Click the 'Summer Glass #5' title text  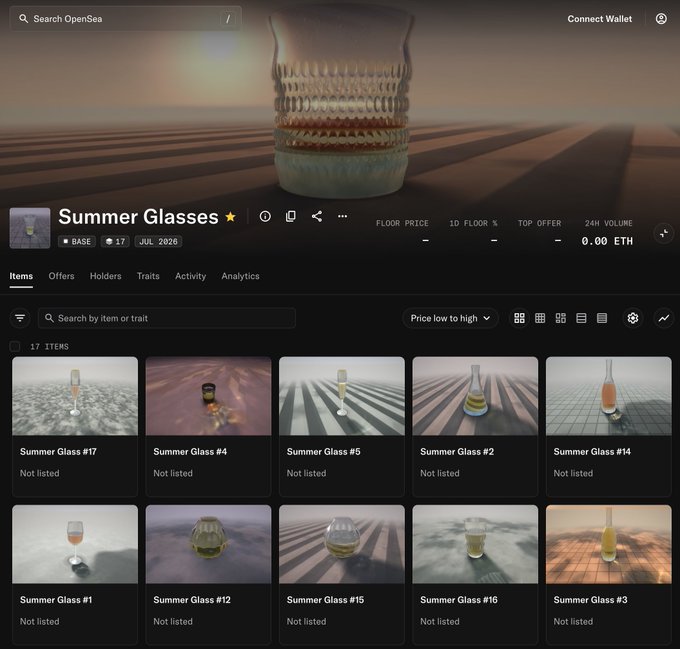click(324, 452)
